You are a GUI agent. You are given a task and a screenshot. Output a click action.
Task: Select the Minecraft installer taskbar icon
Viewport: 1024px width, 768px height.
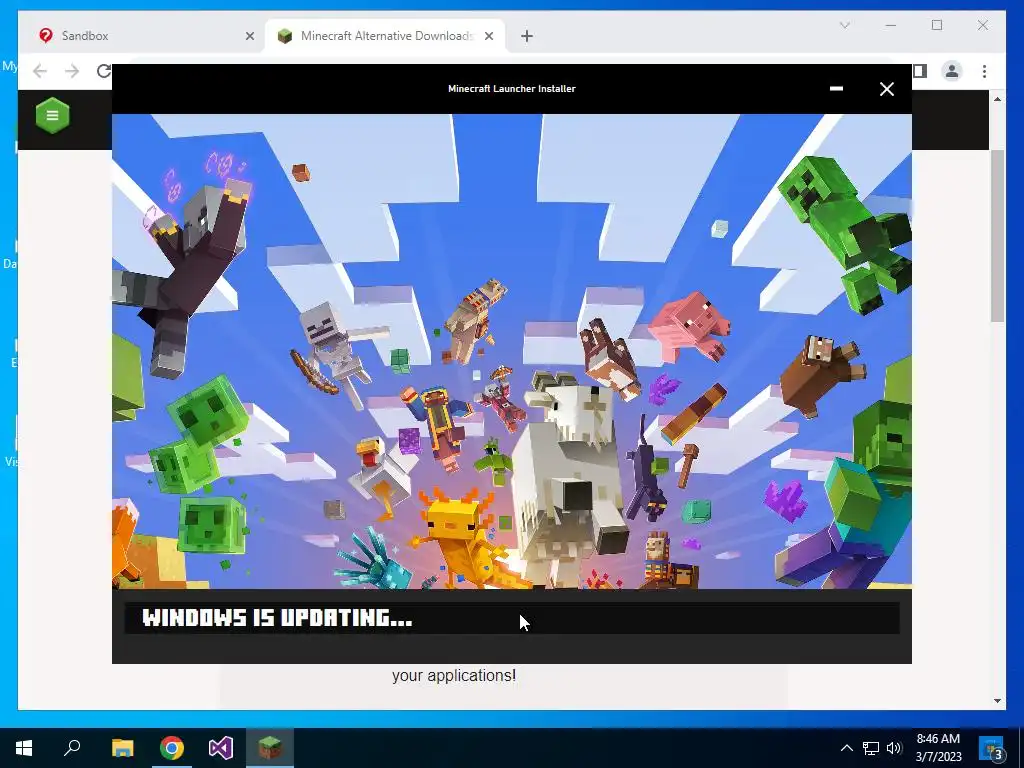(x=270, y=748)
